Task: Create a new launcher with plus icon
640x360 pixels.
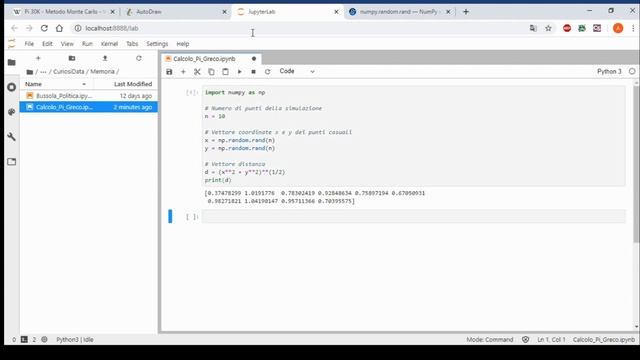Action: click(38, 58)
